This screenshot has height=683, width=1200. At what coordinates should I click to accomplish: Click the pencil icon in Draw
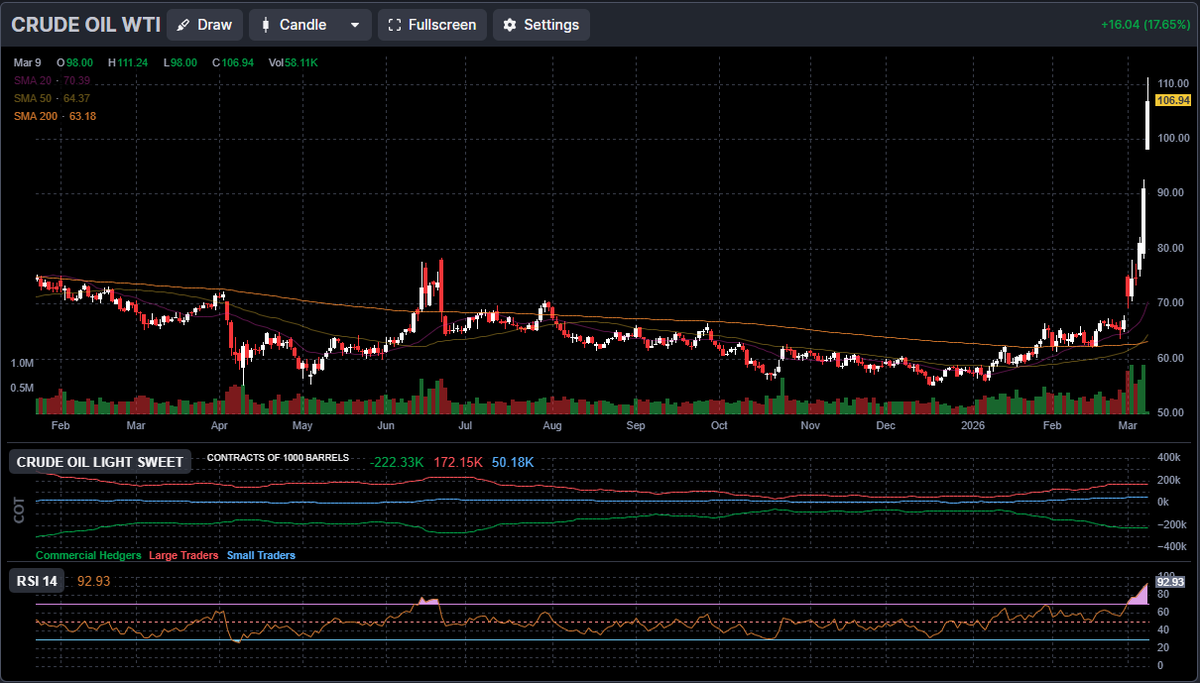(183, 25)
